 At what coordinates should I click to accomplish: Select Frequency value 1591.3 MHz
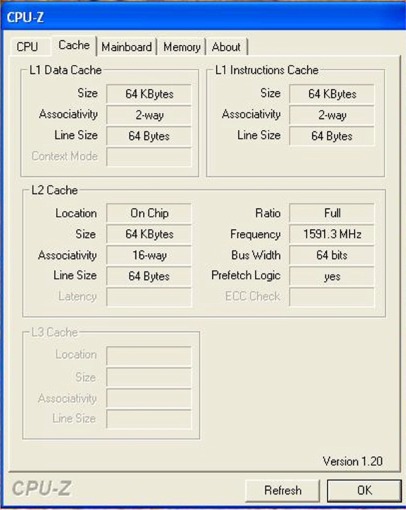click(x=332, y=234)
